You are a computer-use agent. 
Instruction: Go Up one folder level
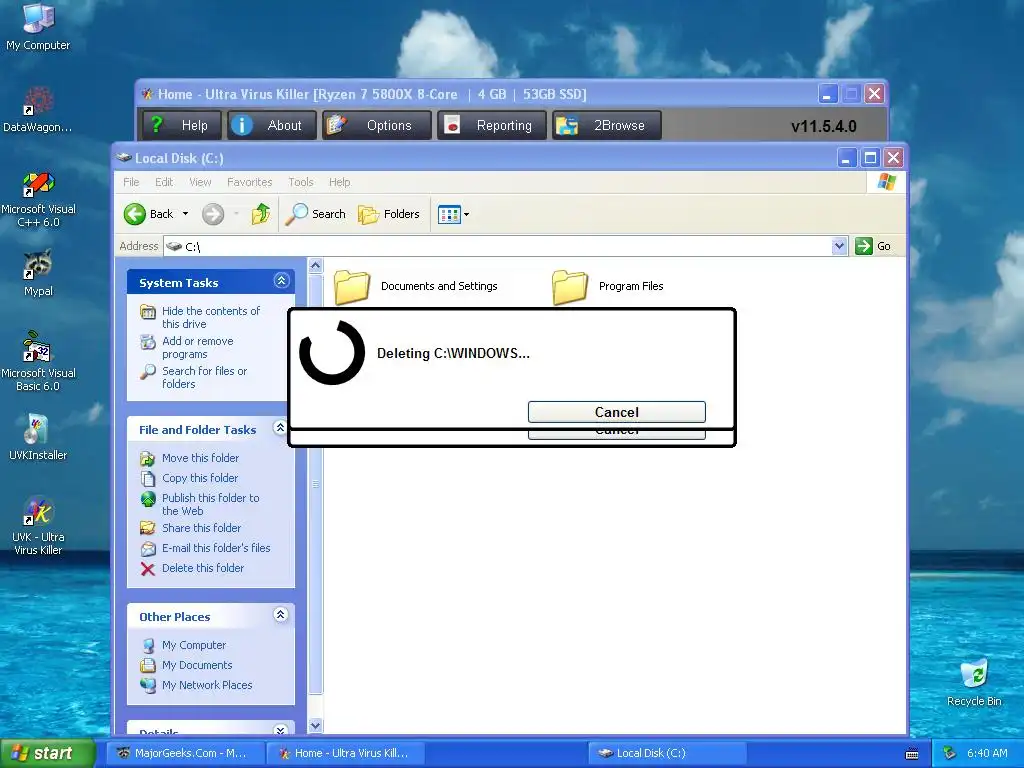pos(261,214)
